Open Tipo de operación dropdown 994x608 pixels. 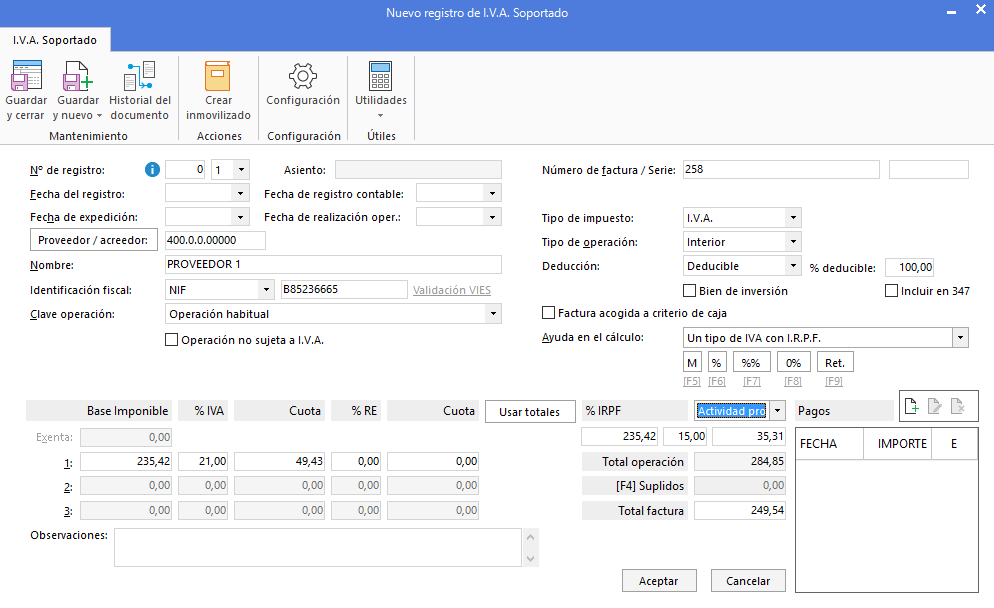(x=793, y=242)
